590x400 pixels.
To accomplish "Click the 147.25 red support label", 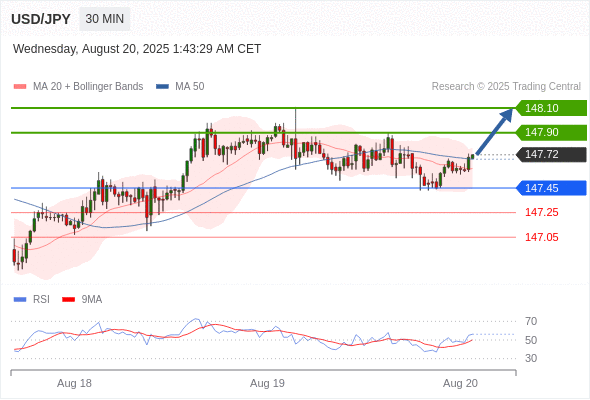I will tap(541, 213).
